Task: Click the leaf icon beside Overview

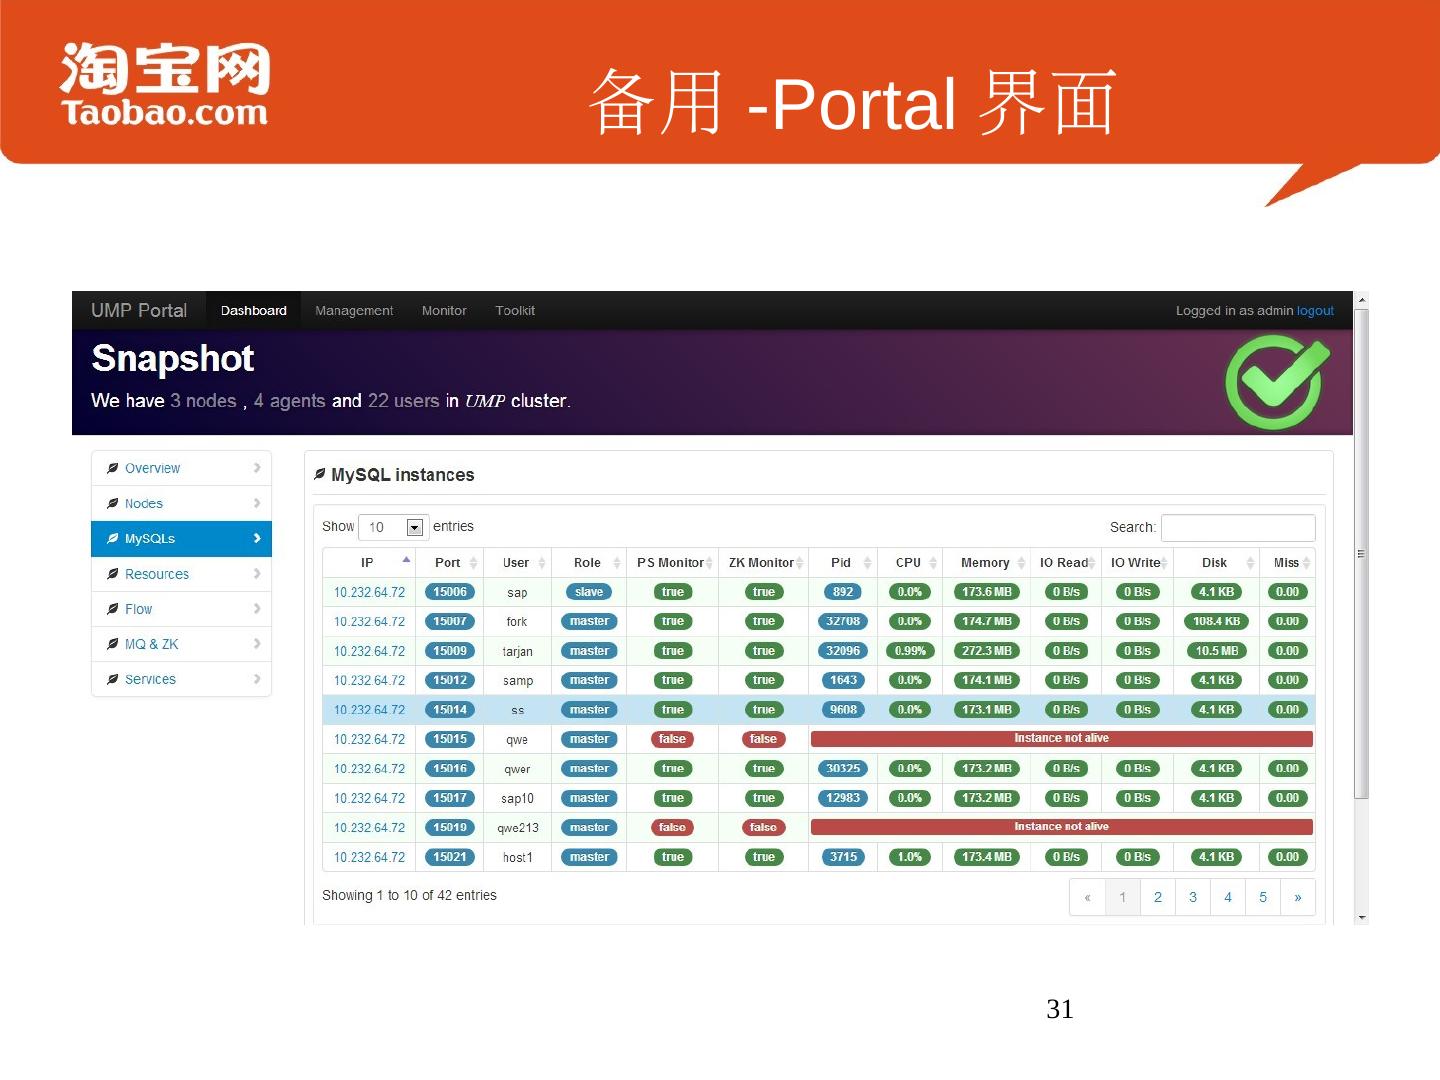Action: [x=113, y=468]
